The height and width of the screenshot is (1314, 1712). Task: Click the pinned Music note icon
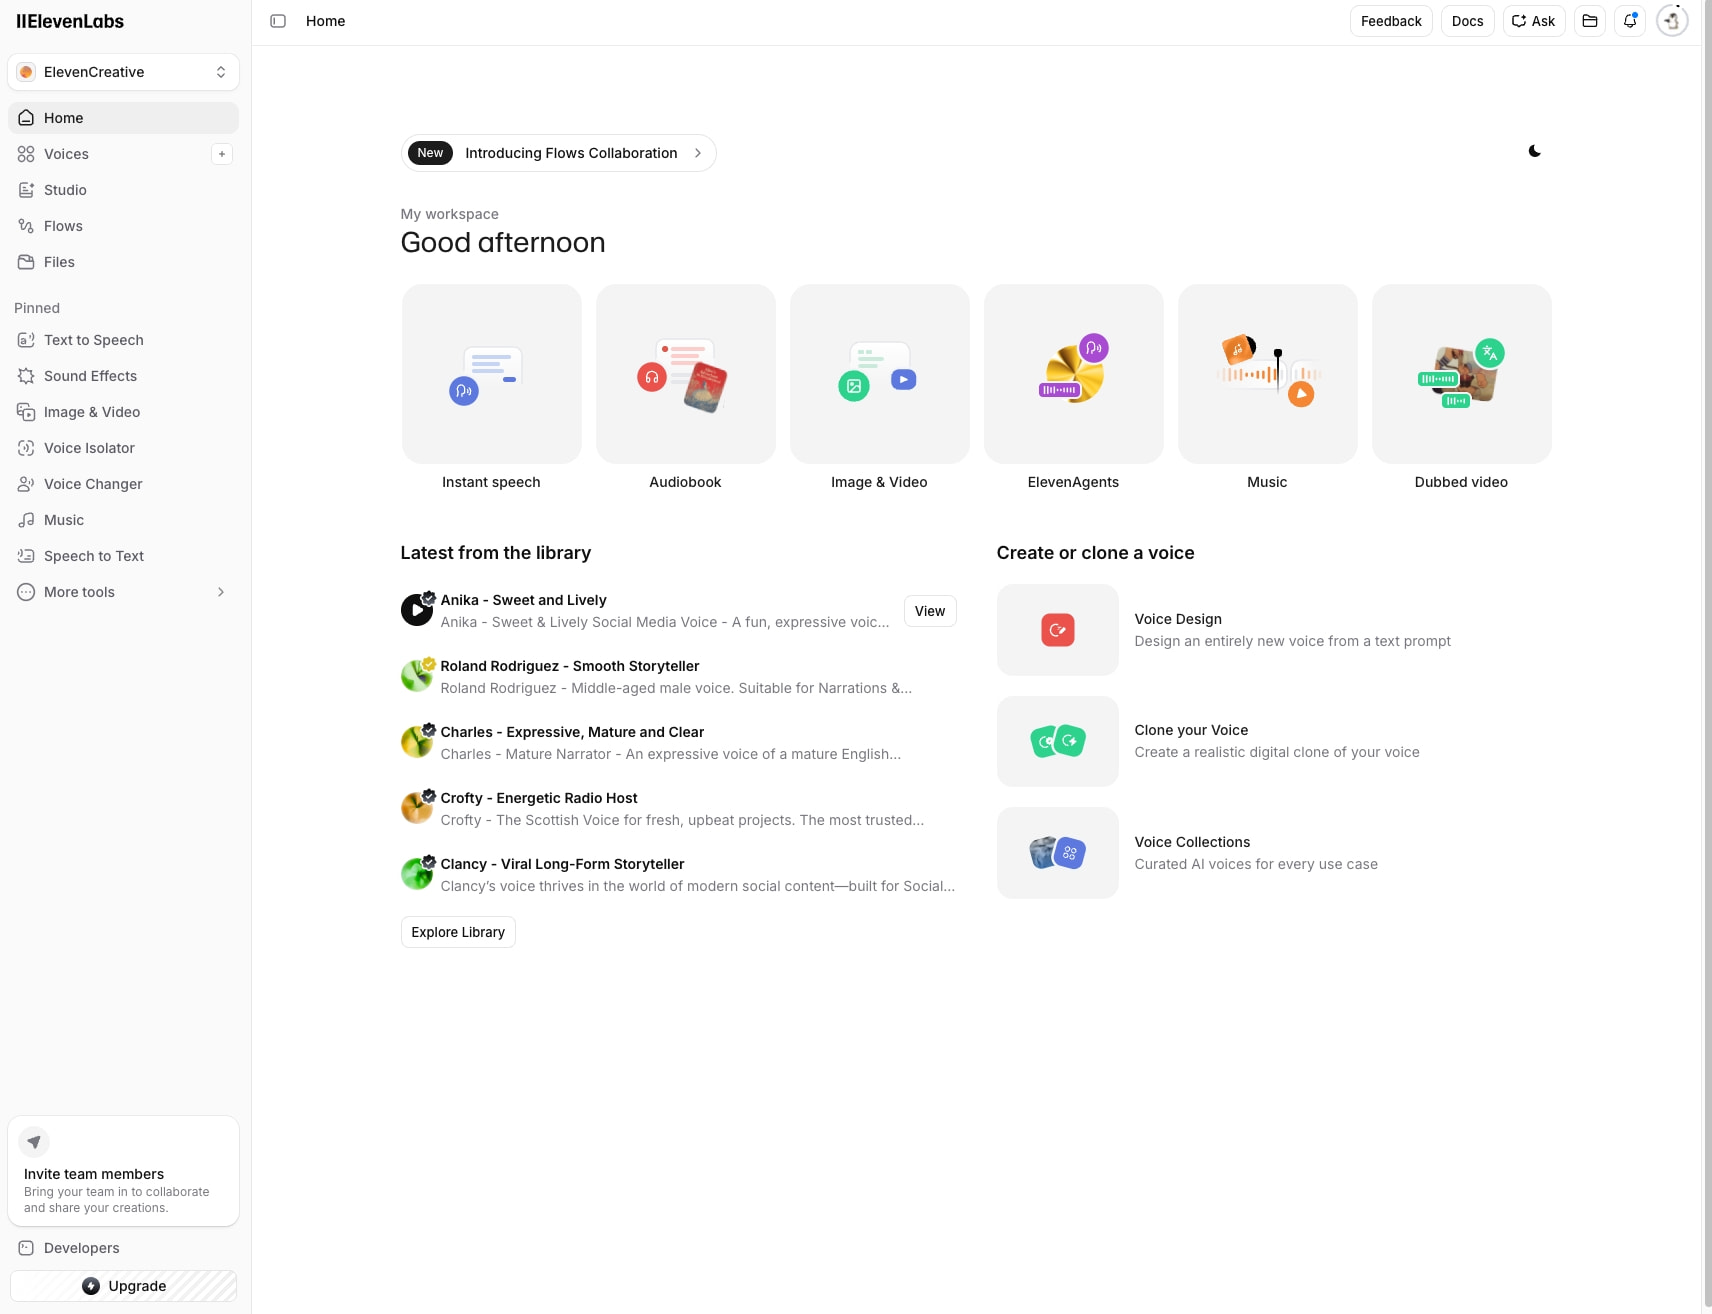point(26,520)
